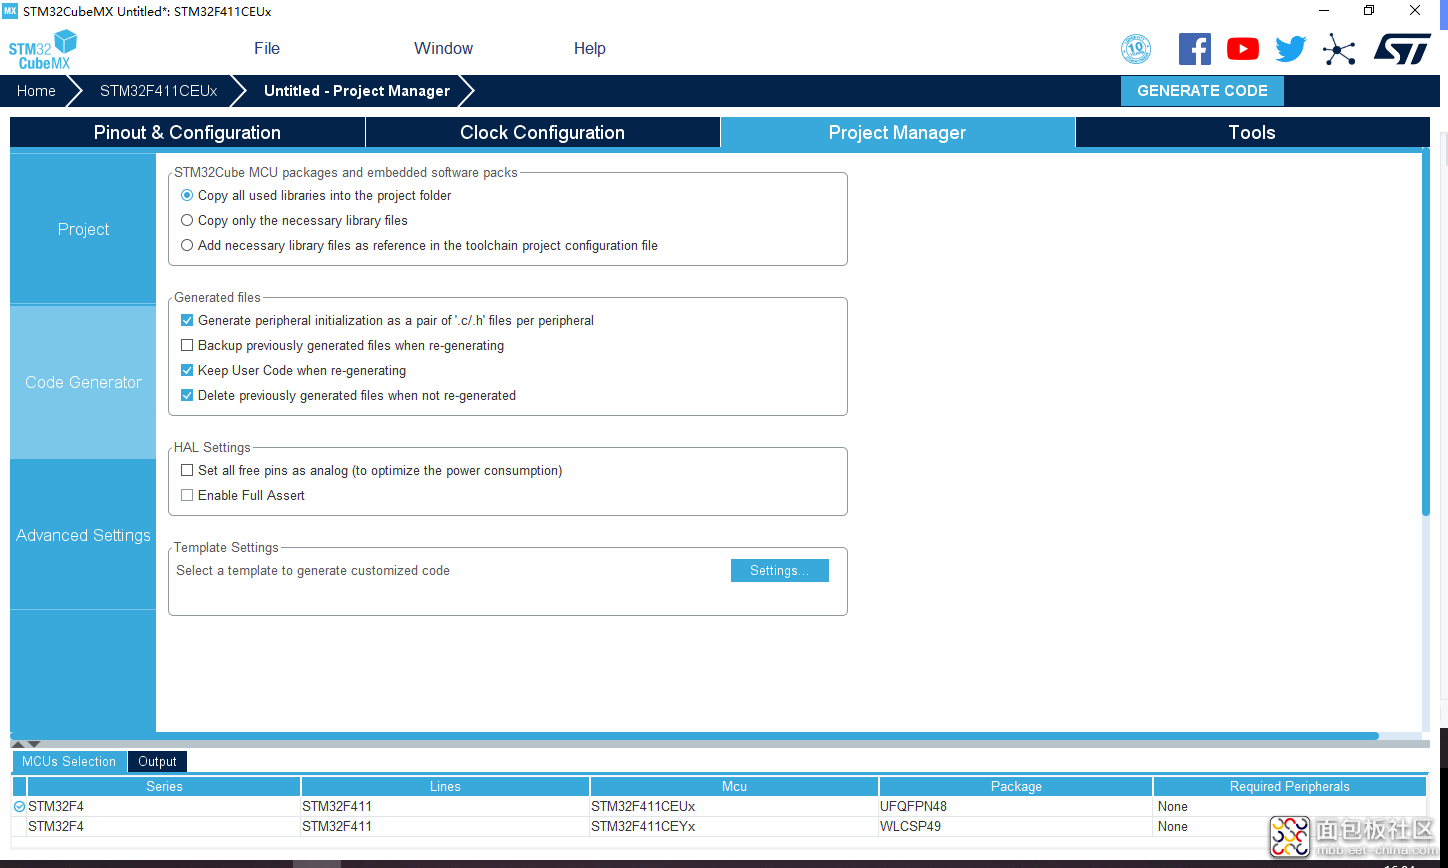Click the selected-MCU check icon for STM32F411CEUx

pos(19,806)
